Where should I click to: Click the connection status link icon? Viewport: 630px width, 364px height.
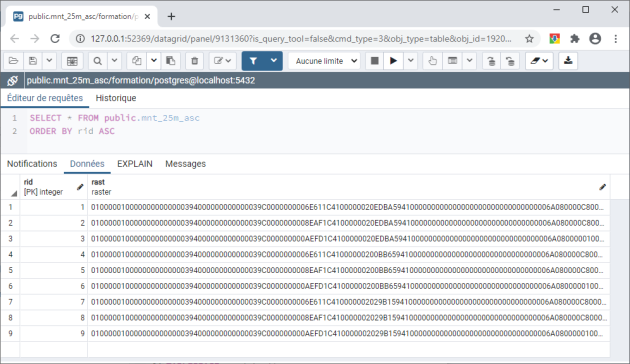point(12,80)
